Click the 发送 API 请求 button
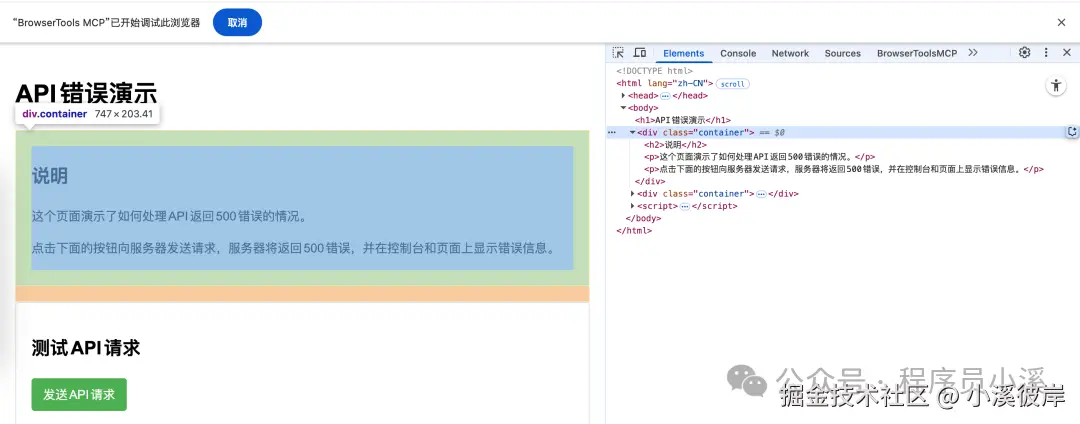The image size is (1080, 424). [x=79, y=394]
